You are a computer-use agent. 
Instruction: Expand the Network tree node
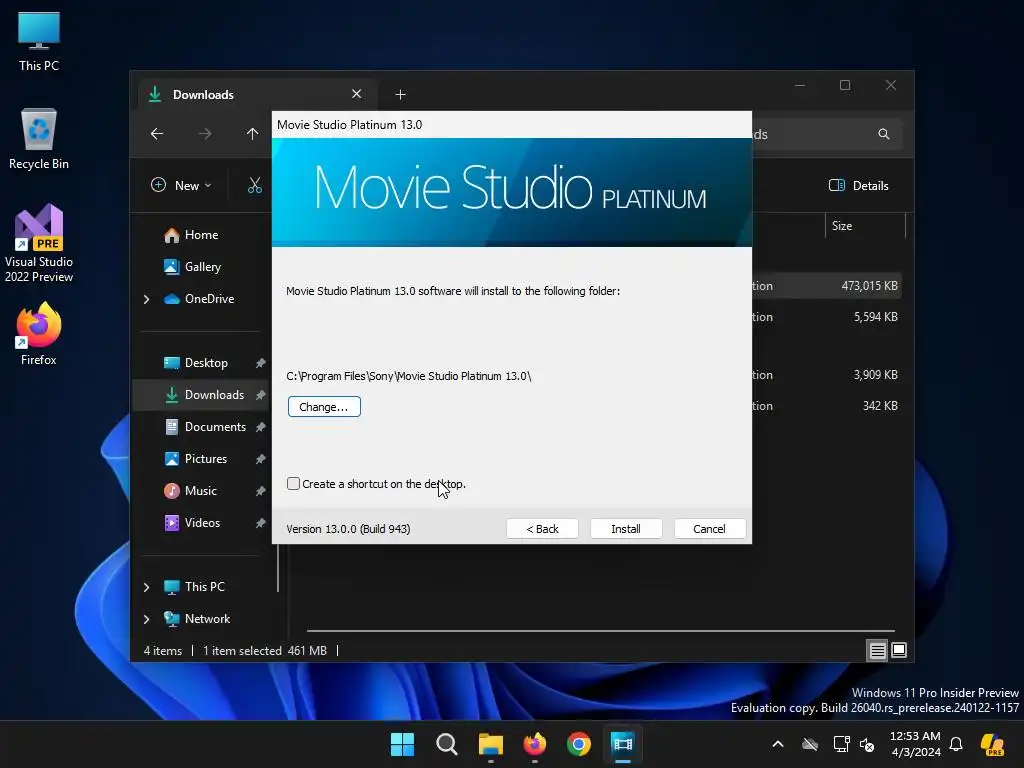[x=146, y=619]
